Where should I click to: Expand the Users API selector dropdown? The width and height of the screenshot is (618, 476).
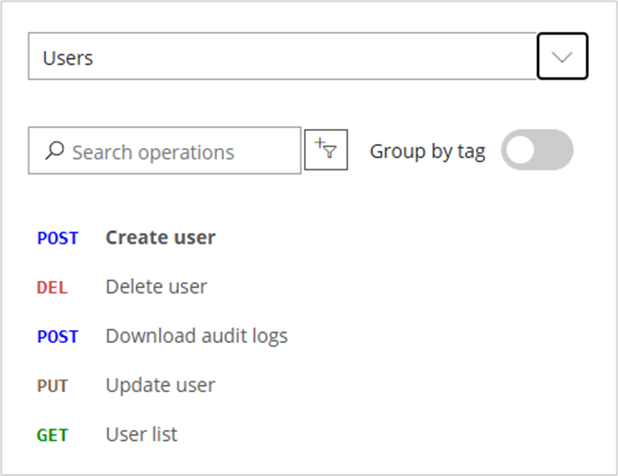tap(562, 57)
